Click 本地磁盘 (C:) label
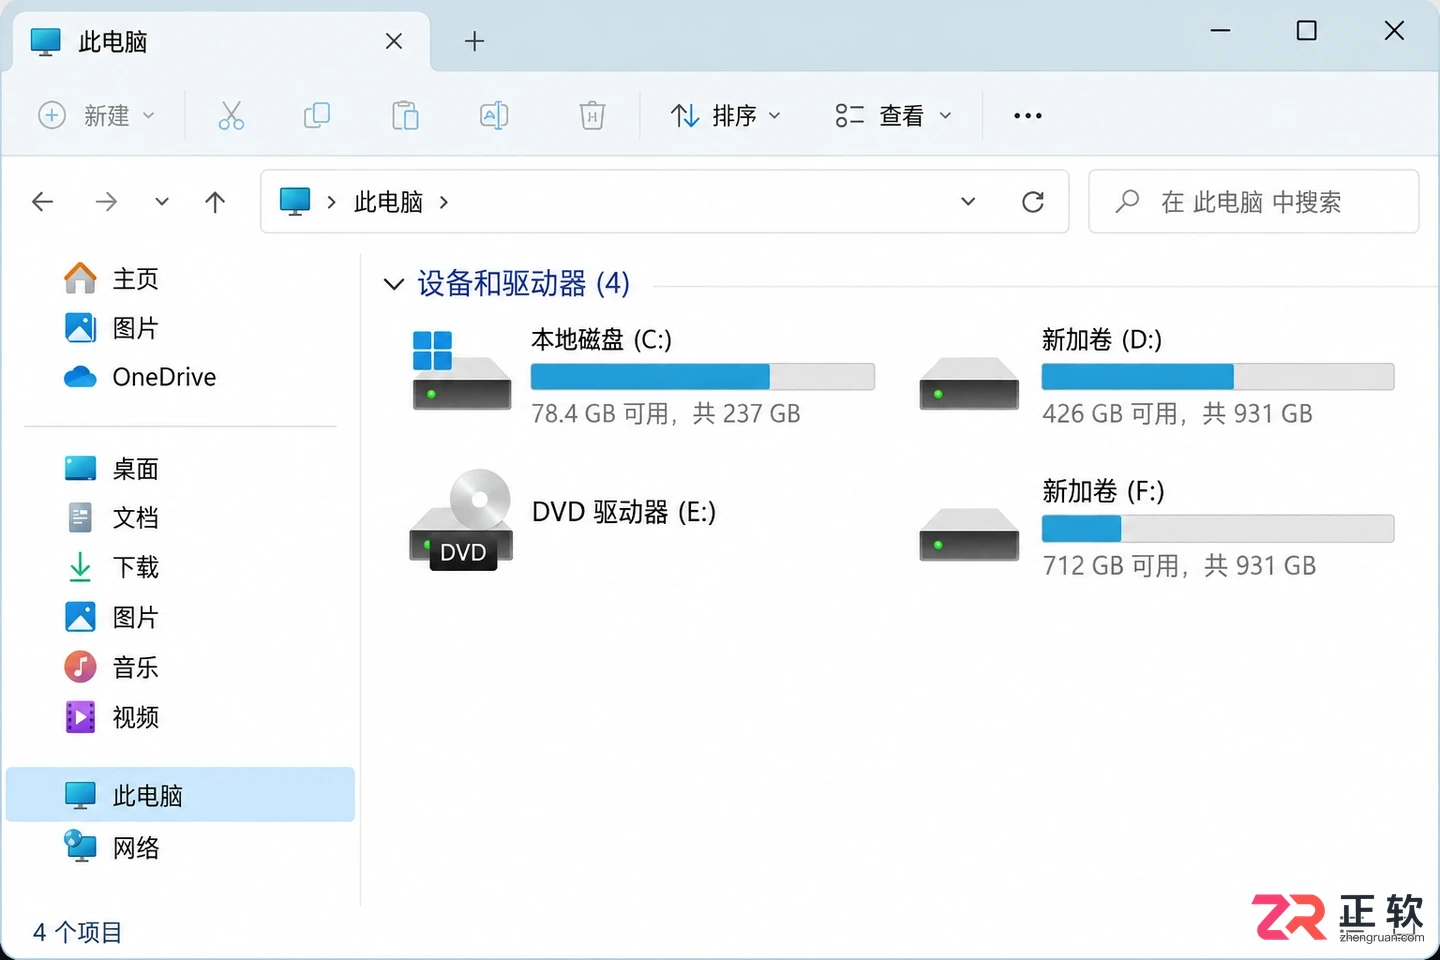The image size is (1440, 960). click(601, 340)
